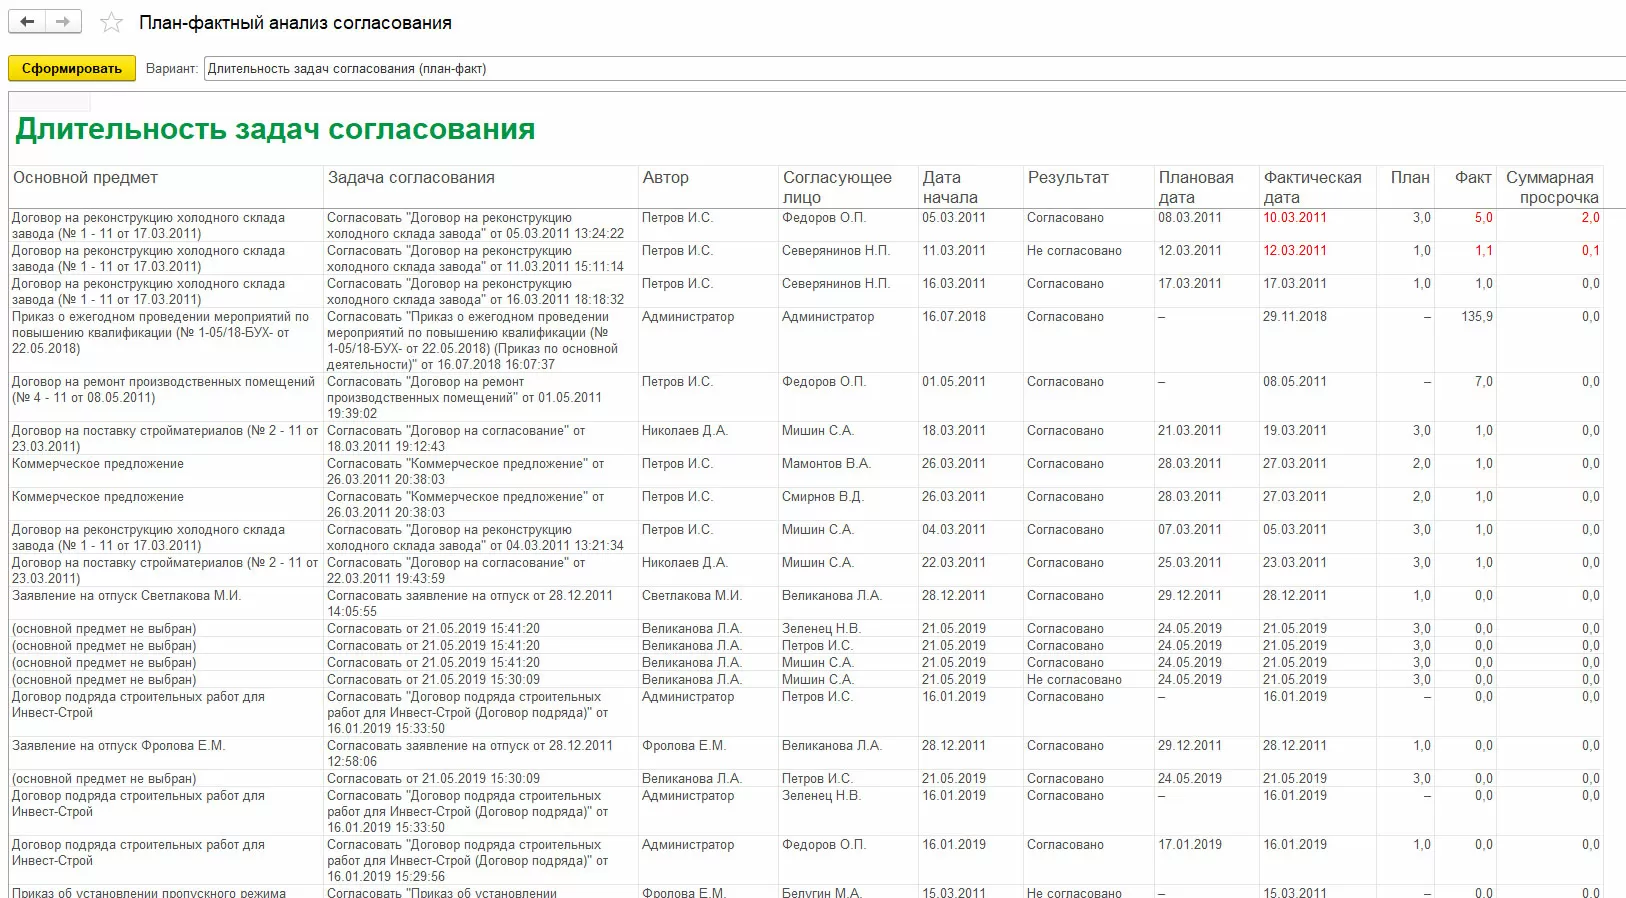Click approver Зеленец Н.В. dated 21.05.2019
This screenshot has height=898, width=1626.
(820, 629)
